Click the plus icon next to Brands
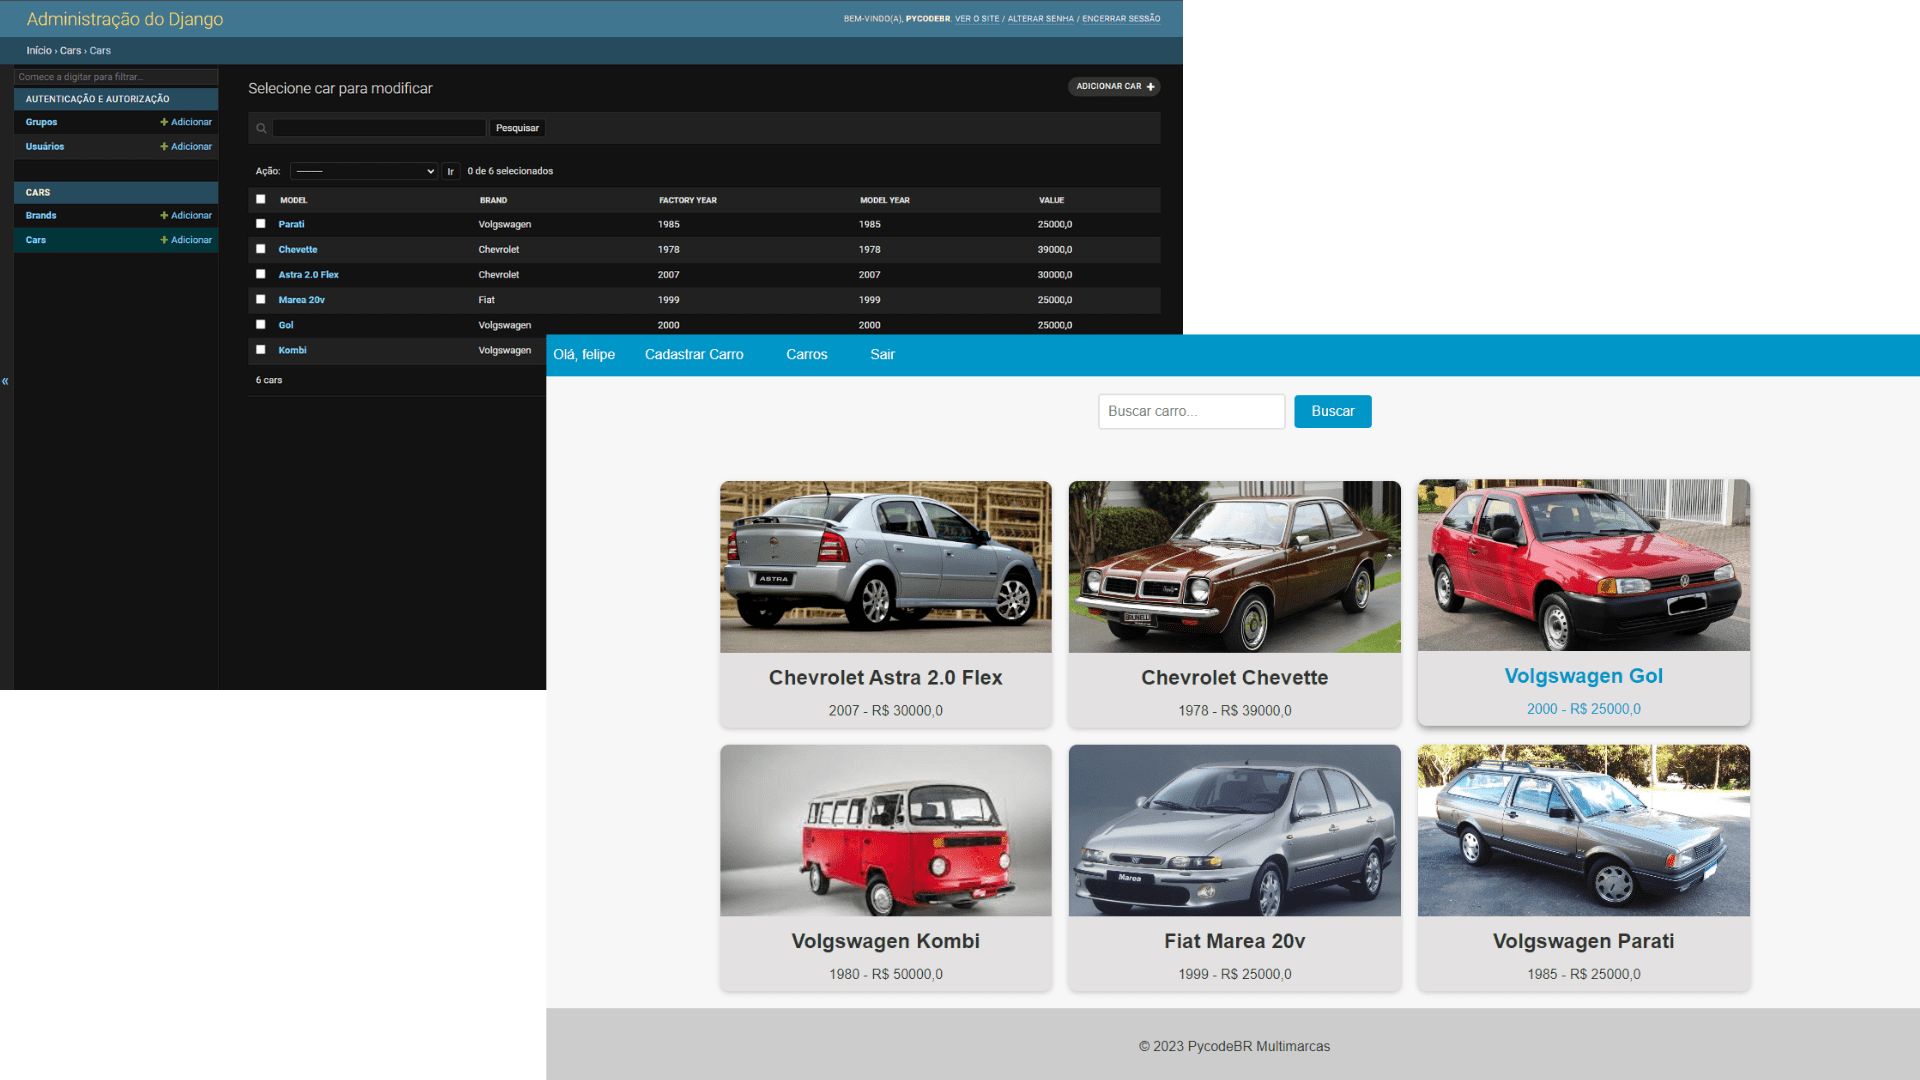This screenshot has height=1080, width=1920. pyautogui.click(x=164, y=216)
